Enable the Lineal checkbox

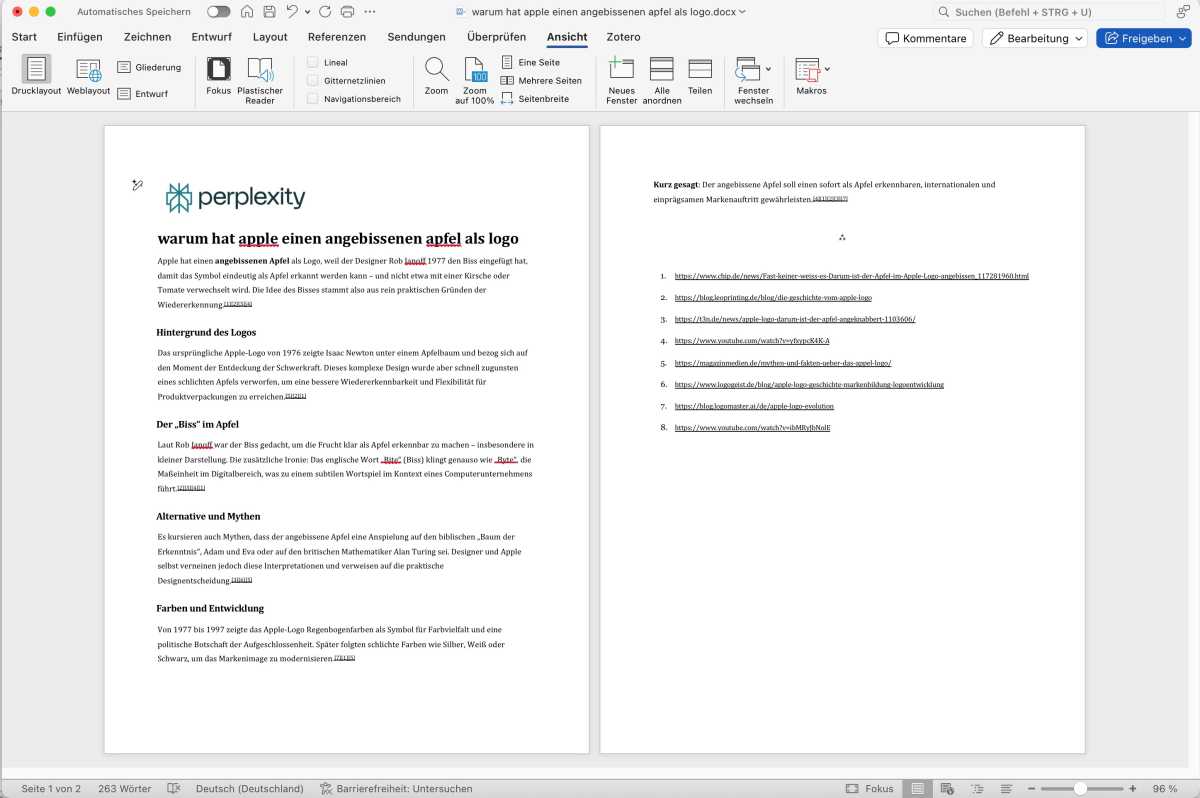(x=313, y=62)
